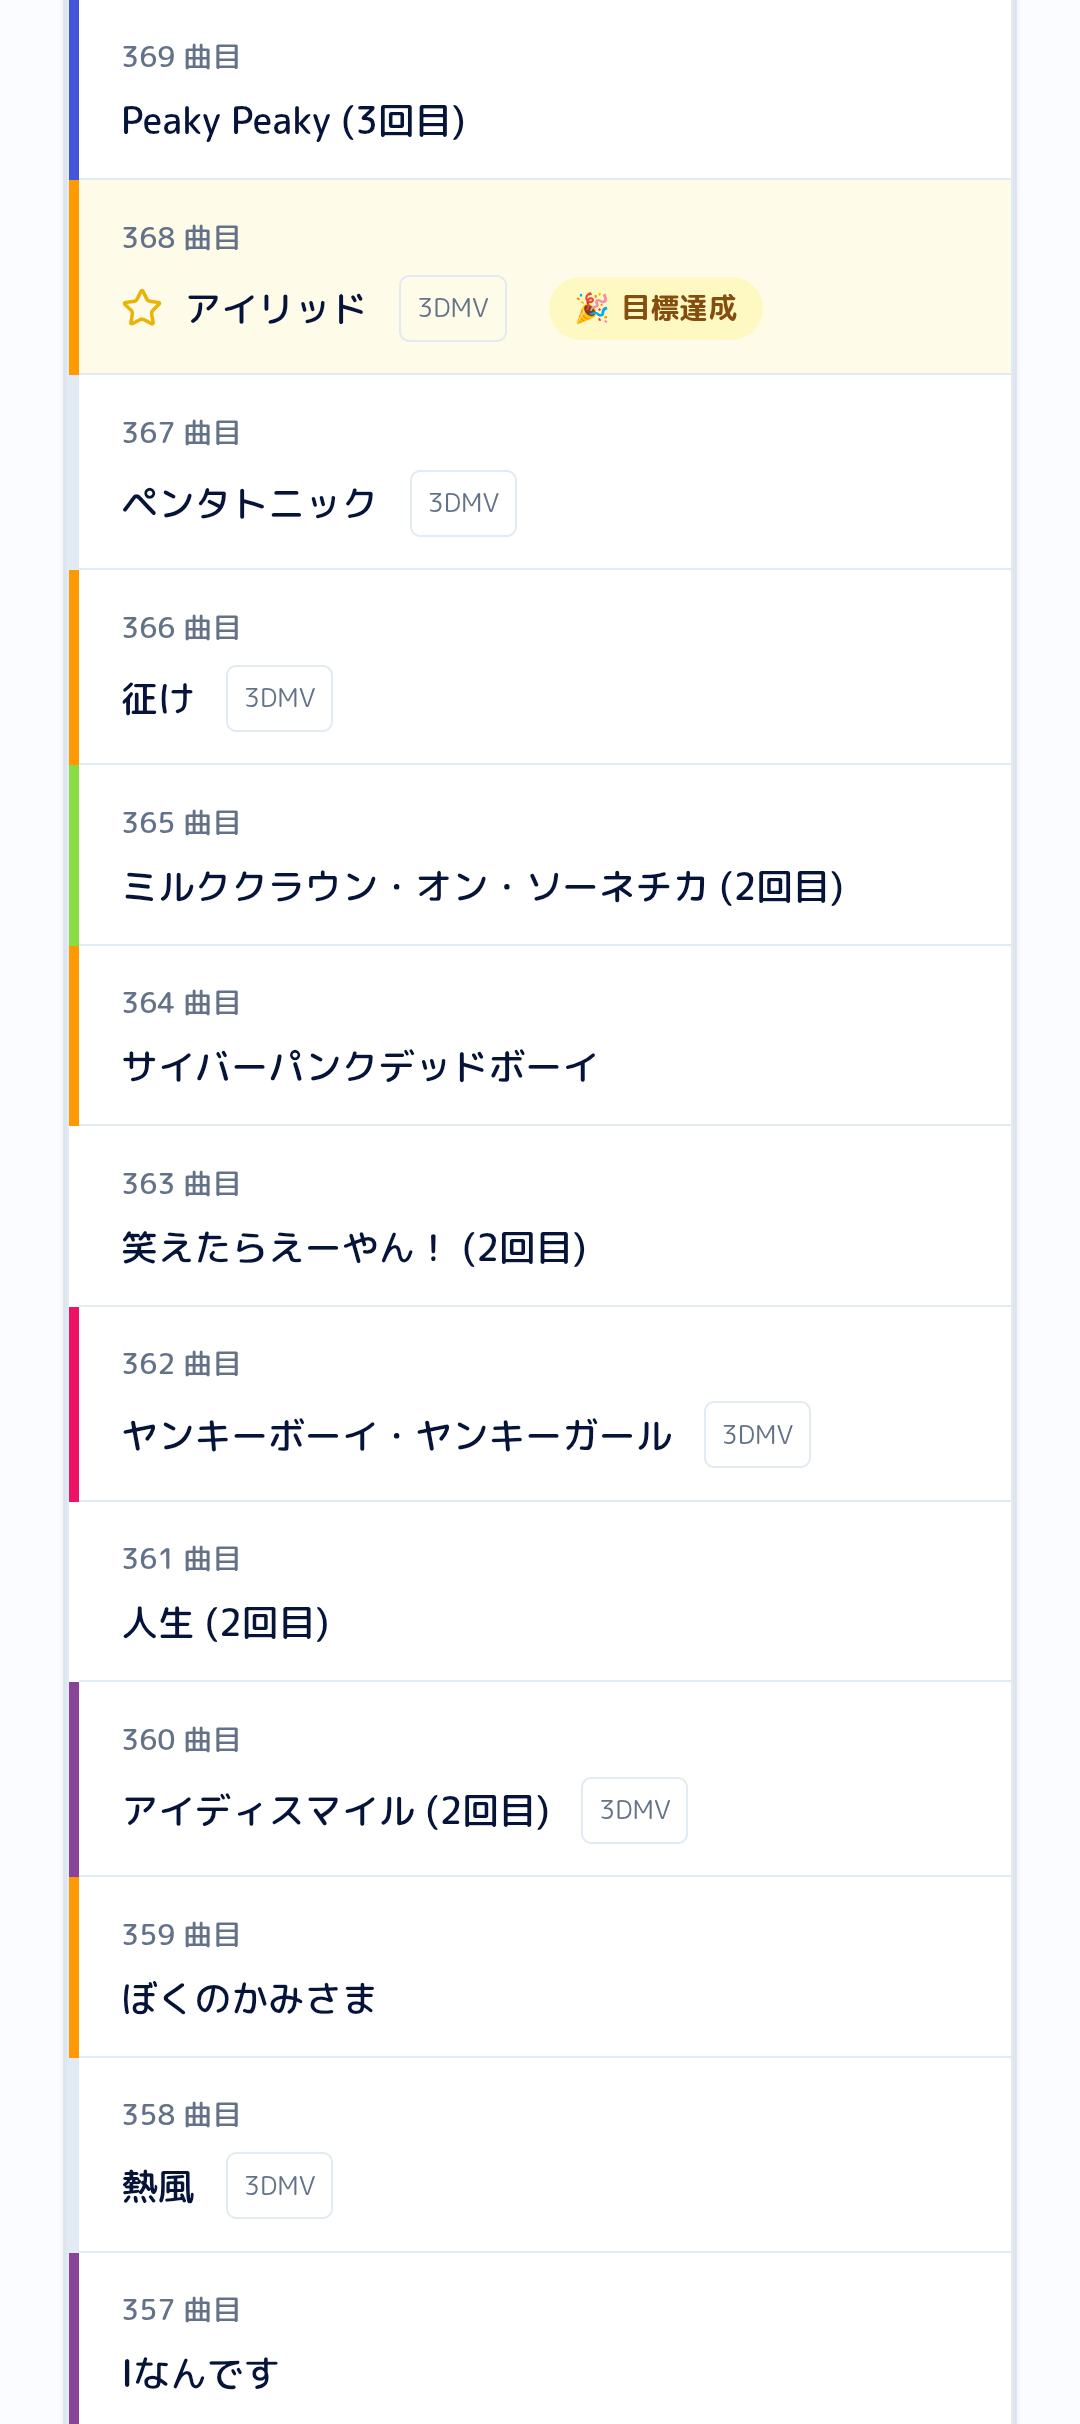The image size is (1080, 2424).
Task: Click the 目標達成 badge
Action: (x=656, y=308)
